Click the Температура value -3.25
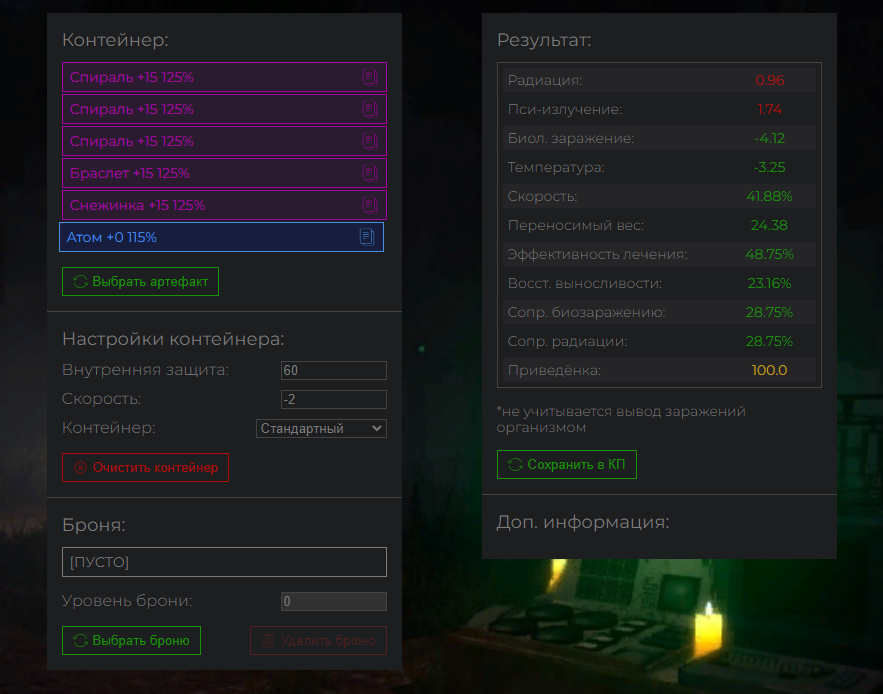This screenshot has width=883, height=694. coord(769,167)
